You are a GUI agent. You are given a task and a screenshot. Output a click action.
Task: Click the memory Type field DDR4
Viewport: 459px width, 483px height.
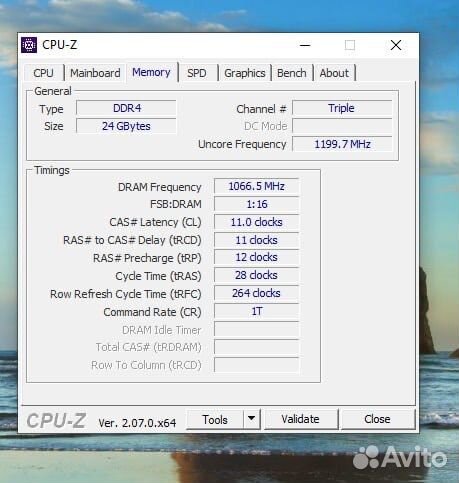coord(126,108)
